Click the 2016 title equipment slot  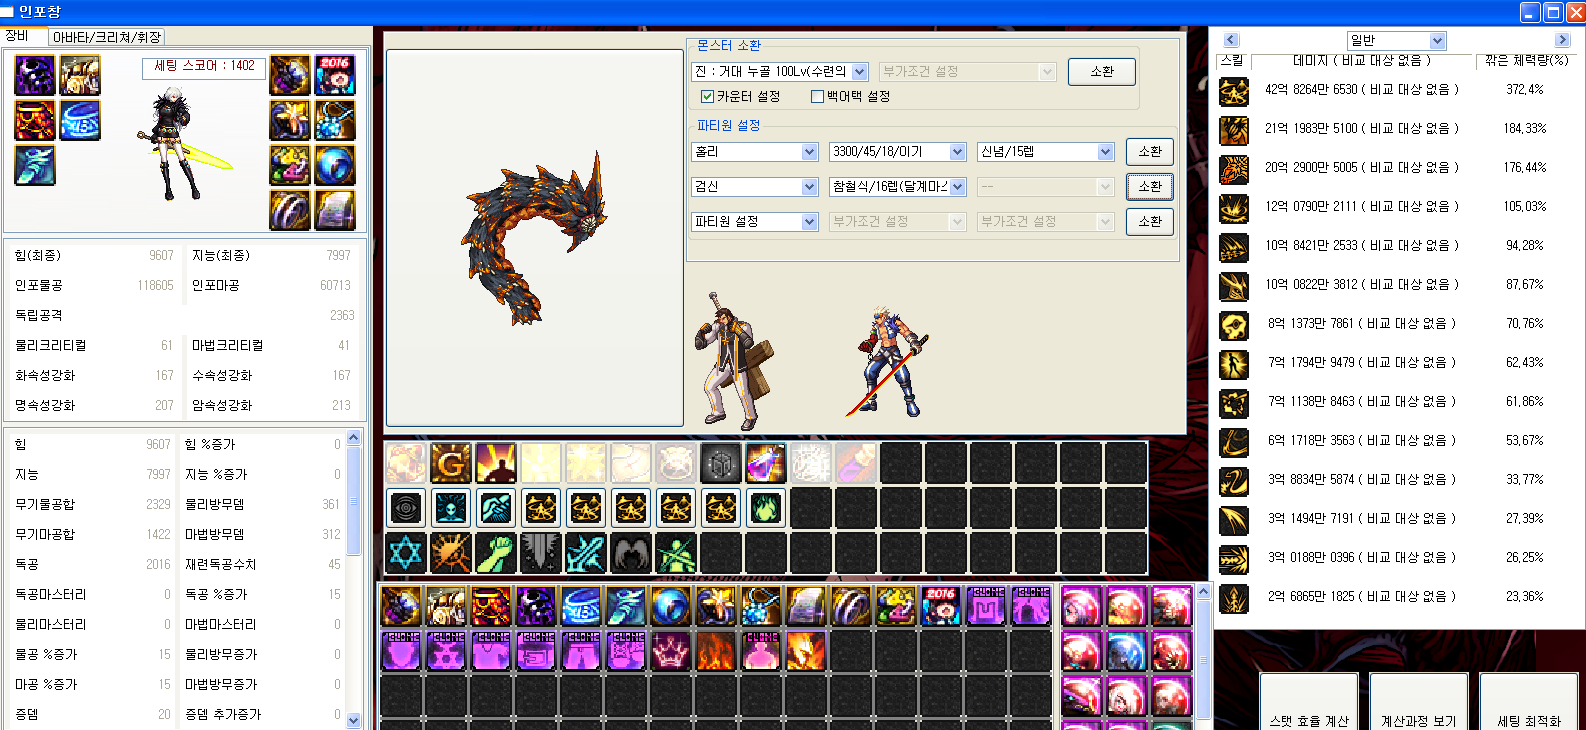[x=335, y=76]
